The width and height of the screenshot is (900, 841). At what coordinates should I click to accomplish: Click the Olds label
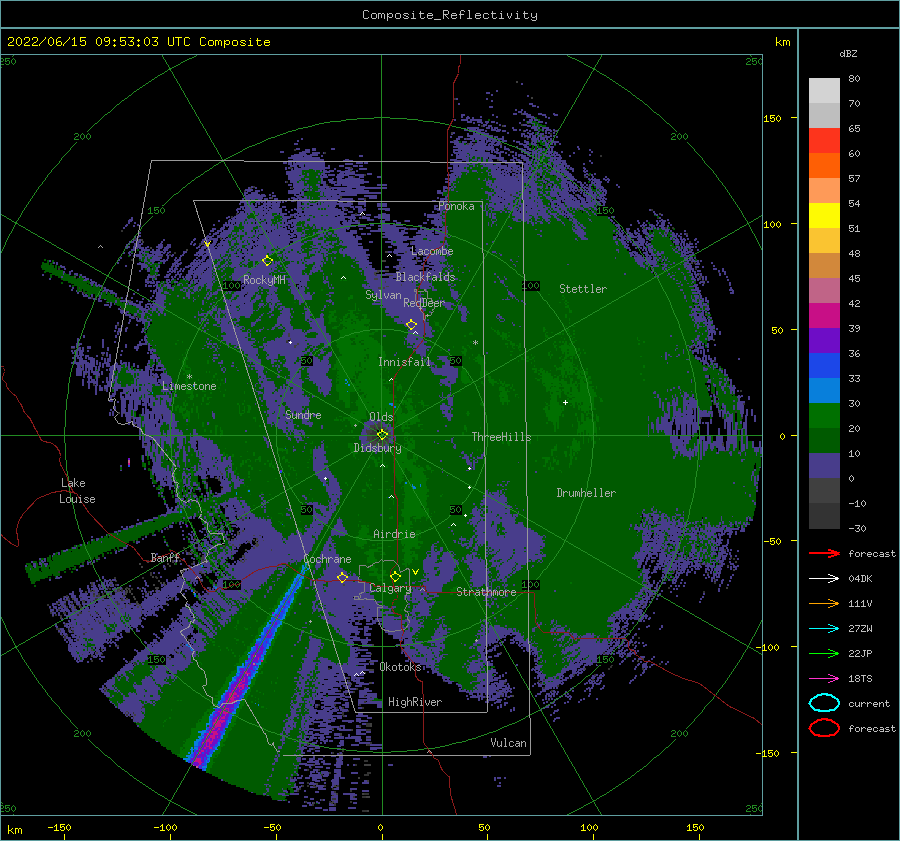tap(381, 417)
